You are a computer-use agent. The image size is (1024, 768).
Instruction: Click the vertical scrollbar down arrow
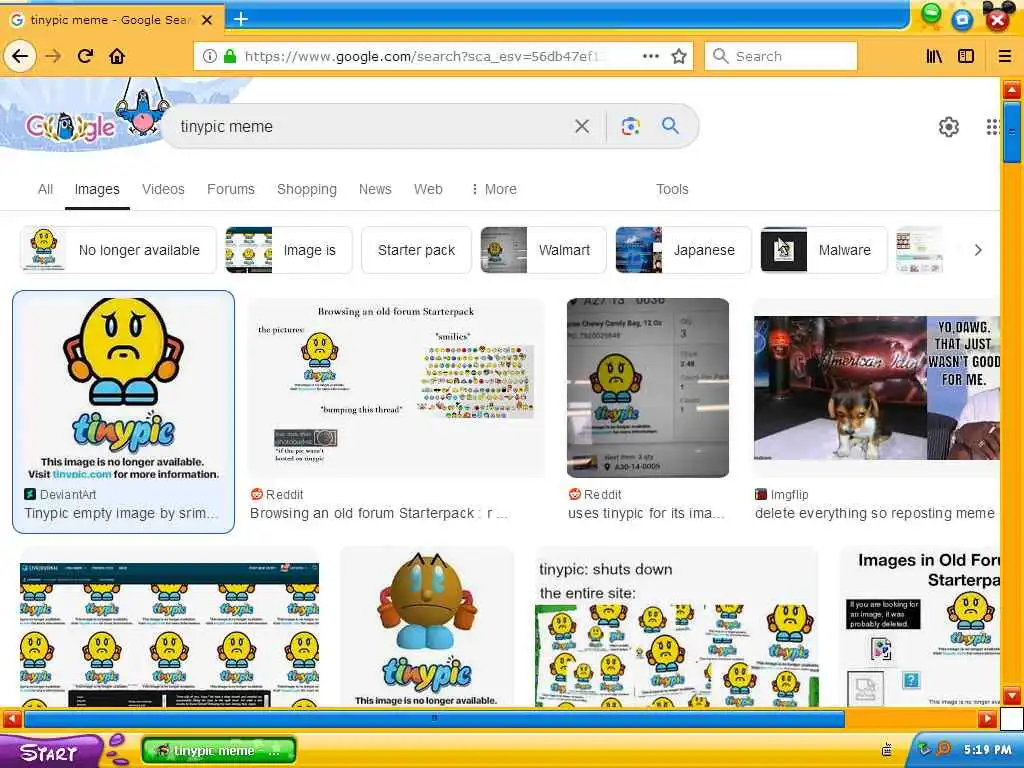1012,695
